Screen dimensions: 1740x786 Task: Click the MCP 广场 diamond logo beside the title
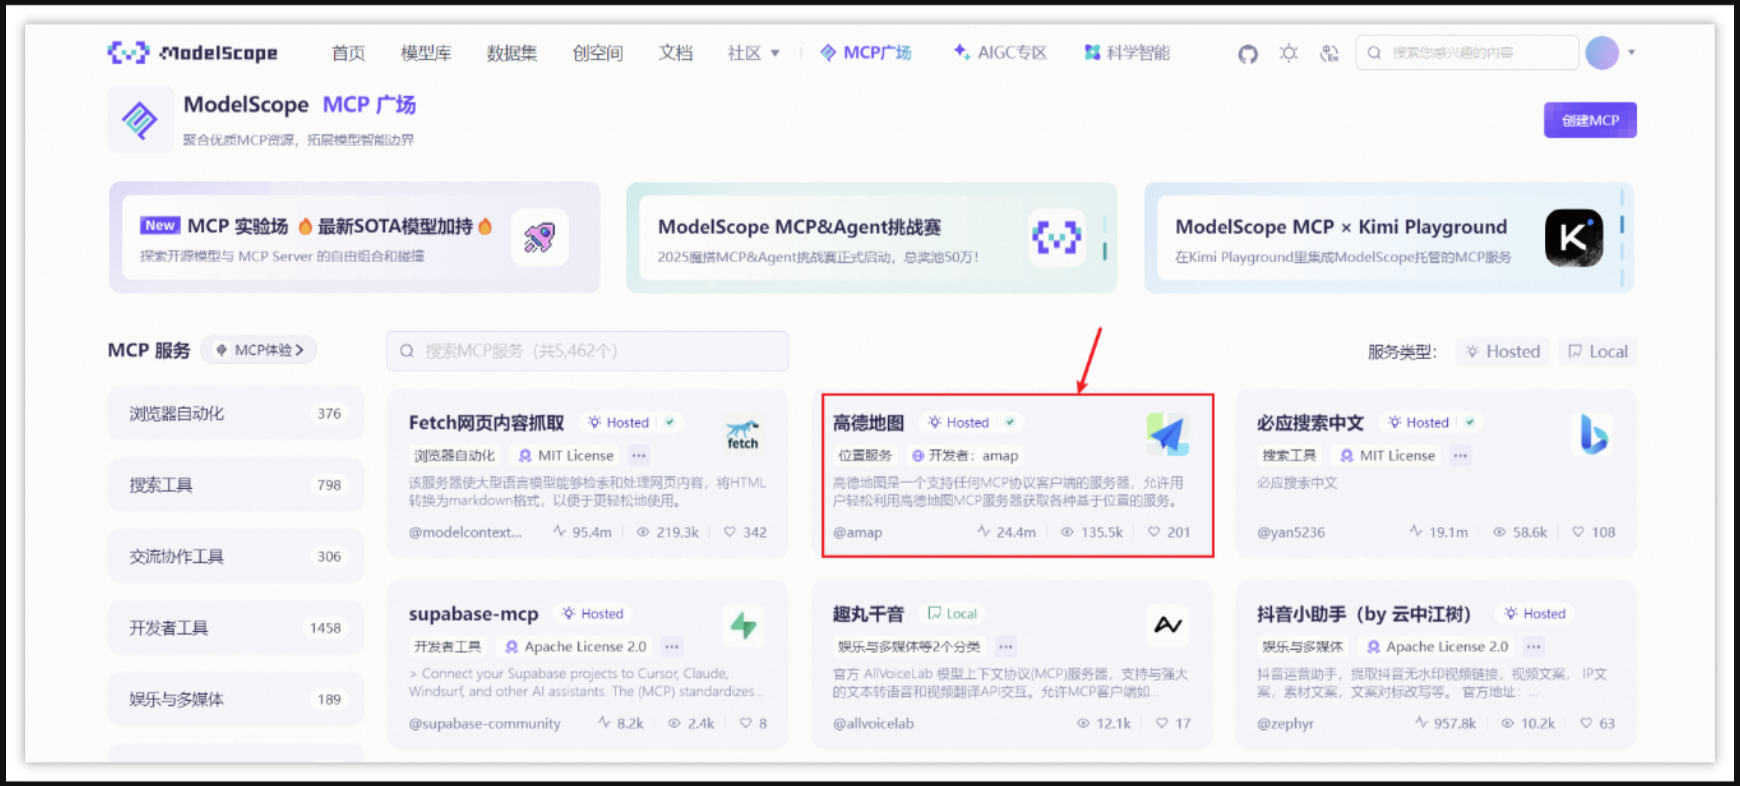coord(140,120)
